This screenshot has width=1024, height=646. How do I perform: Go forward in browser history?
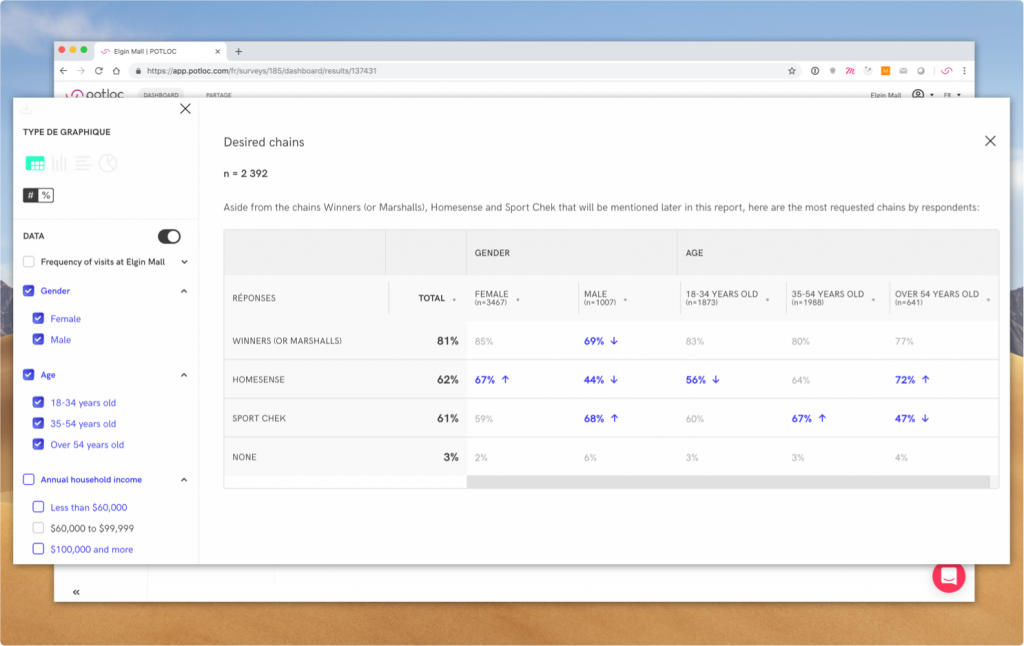81,71
